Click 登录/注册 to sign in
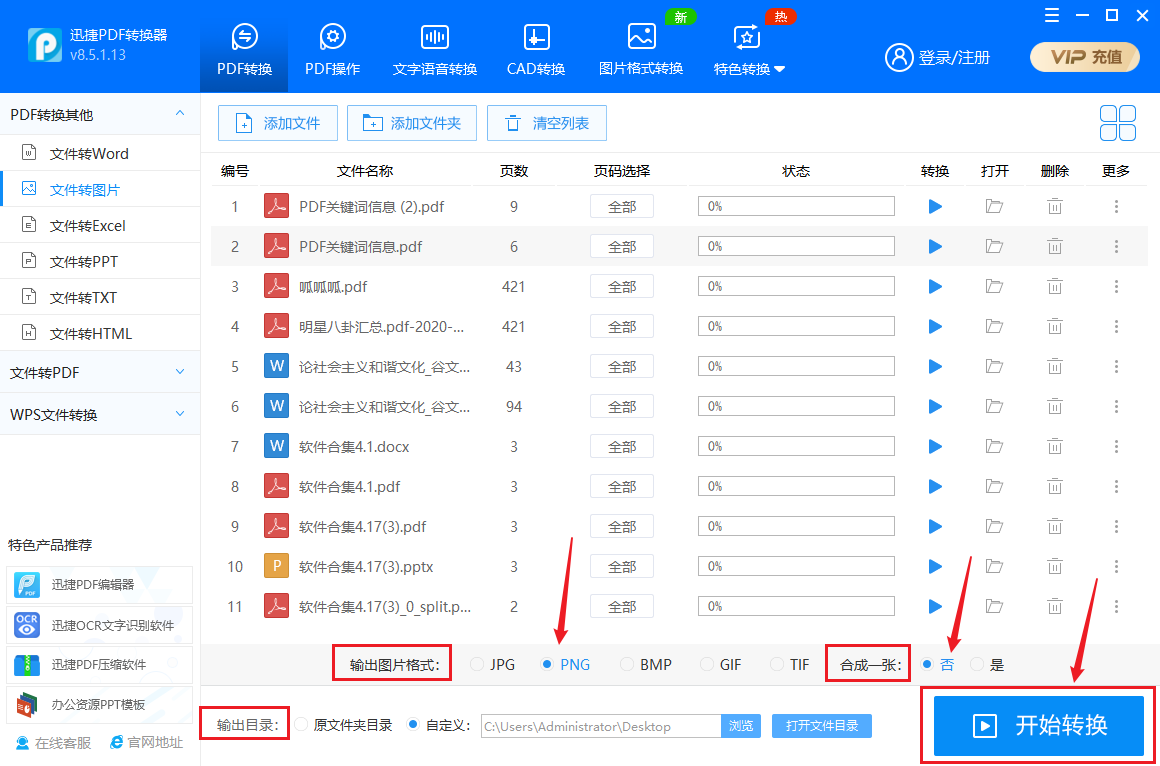 point(938,57)
